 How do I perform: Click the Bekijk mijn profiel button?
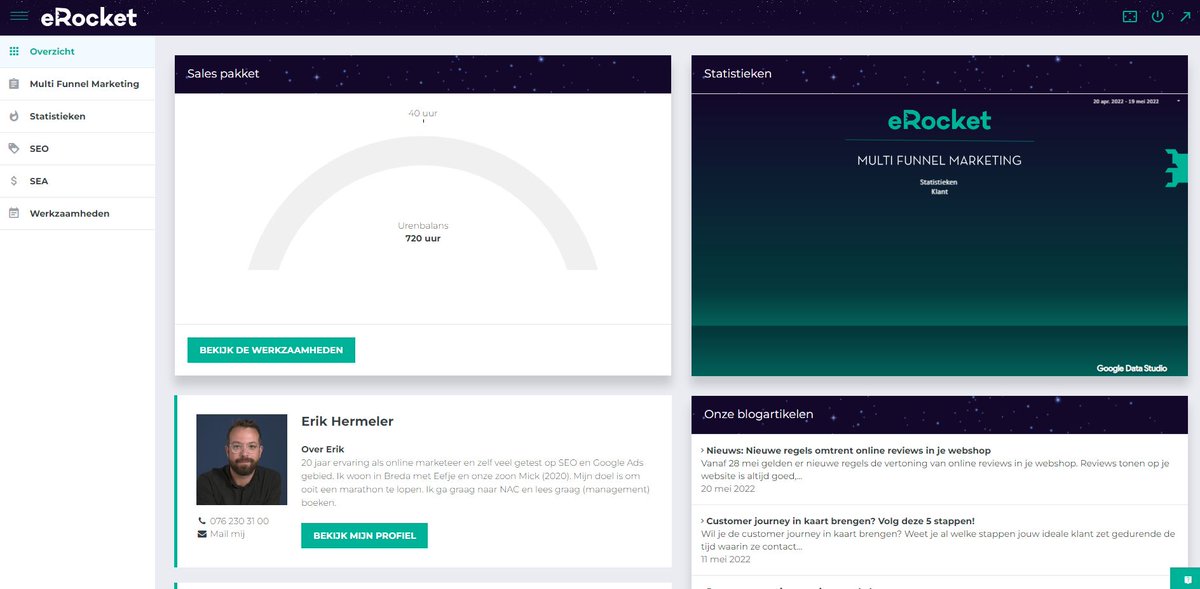(364, 536)
